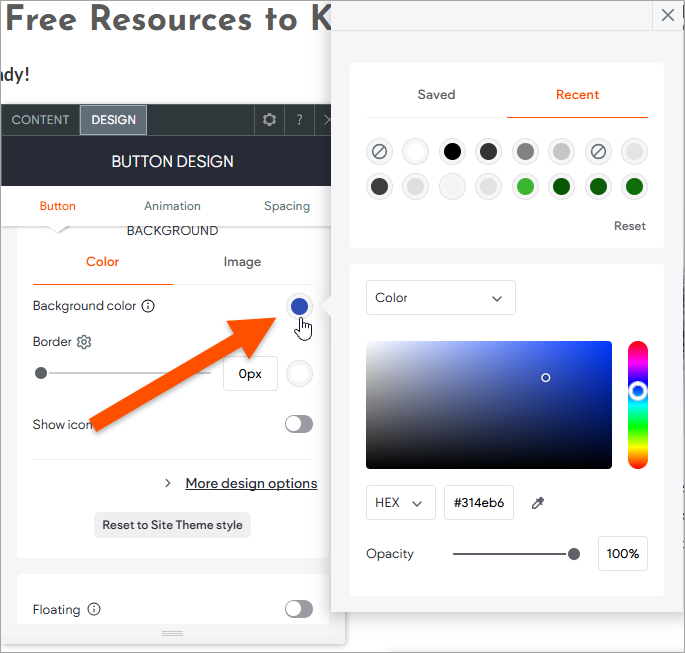Click the Background color info icon
685x653 pixels.
(x=148, y=306)
